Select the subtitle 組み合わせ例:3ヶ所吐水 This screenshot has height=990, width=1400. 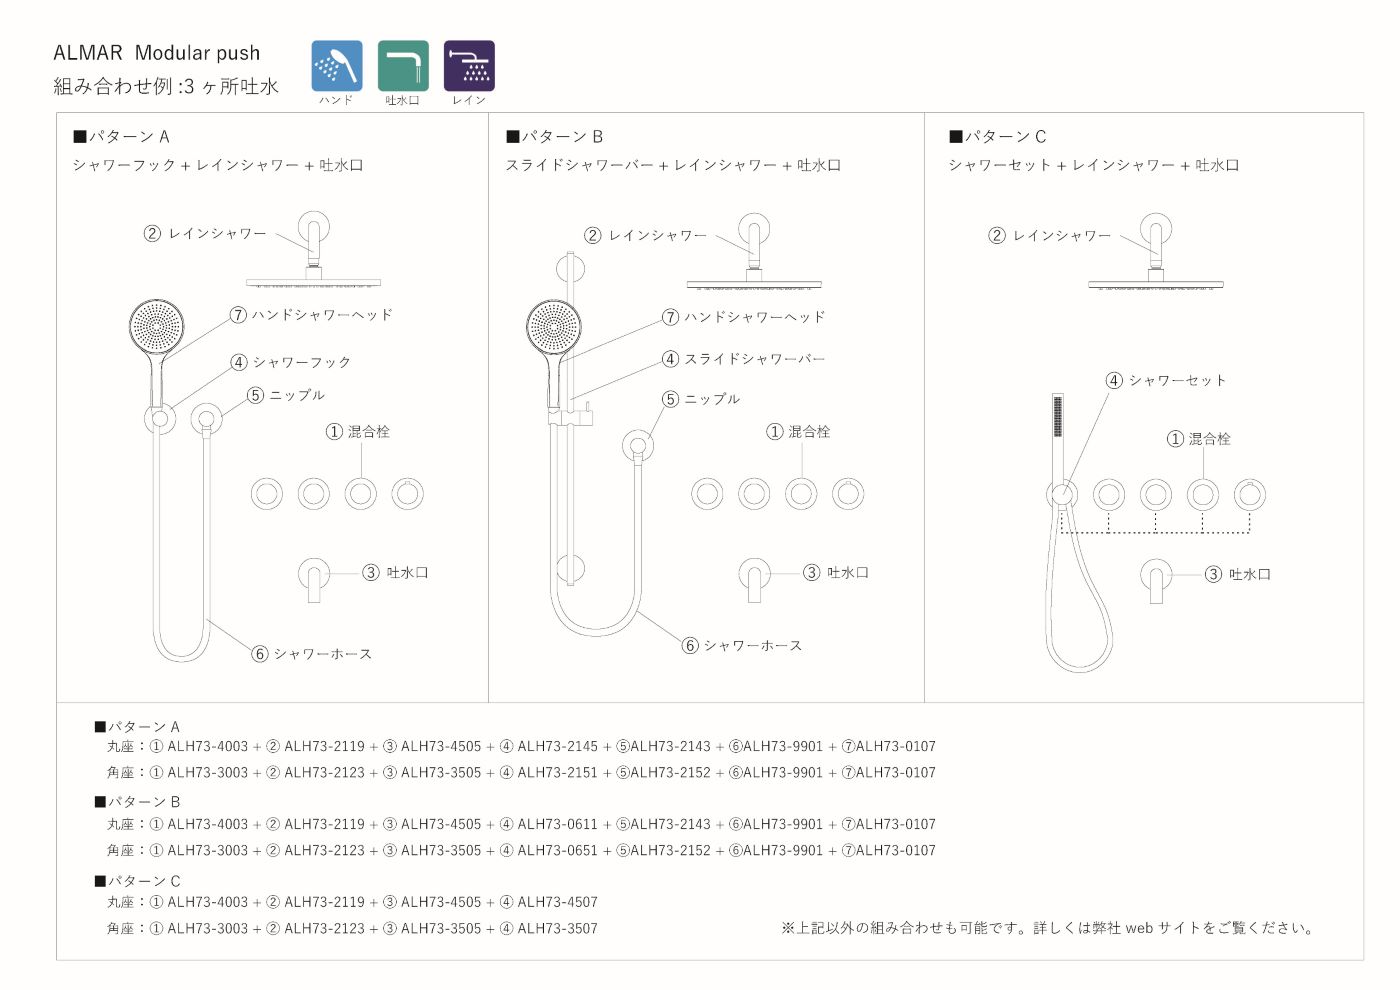[166, 86]
